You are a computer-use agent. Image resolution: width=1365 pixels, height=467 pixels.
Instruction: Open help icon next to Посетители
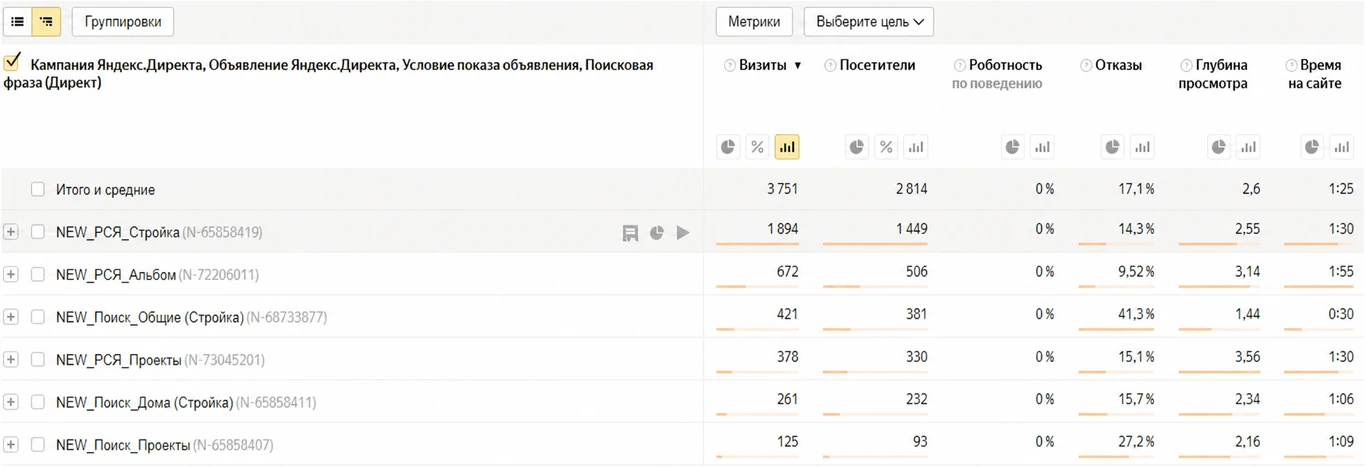[830, 66]
